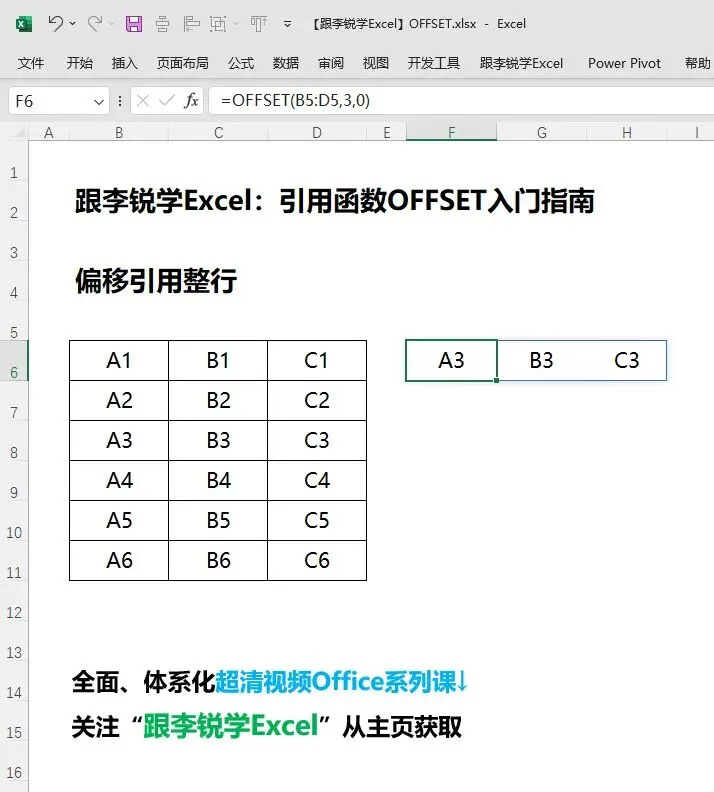Click the align center objects icon

(162, 24)
